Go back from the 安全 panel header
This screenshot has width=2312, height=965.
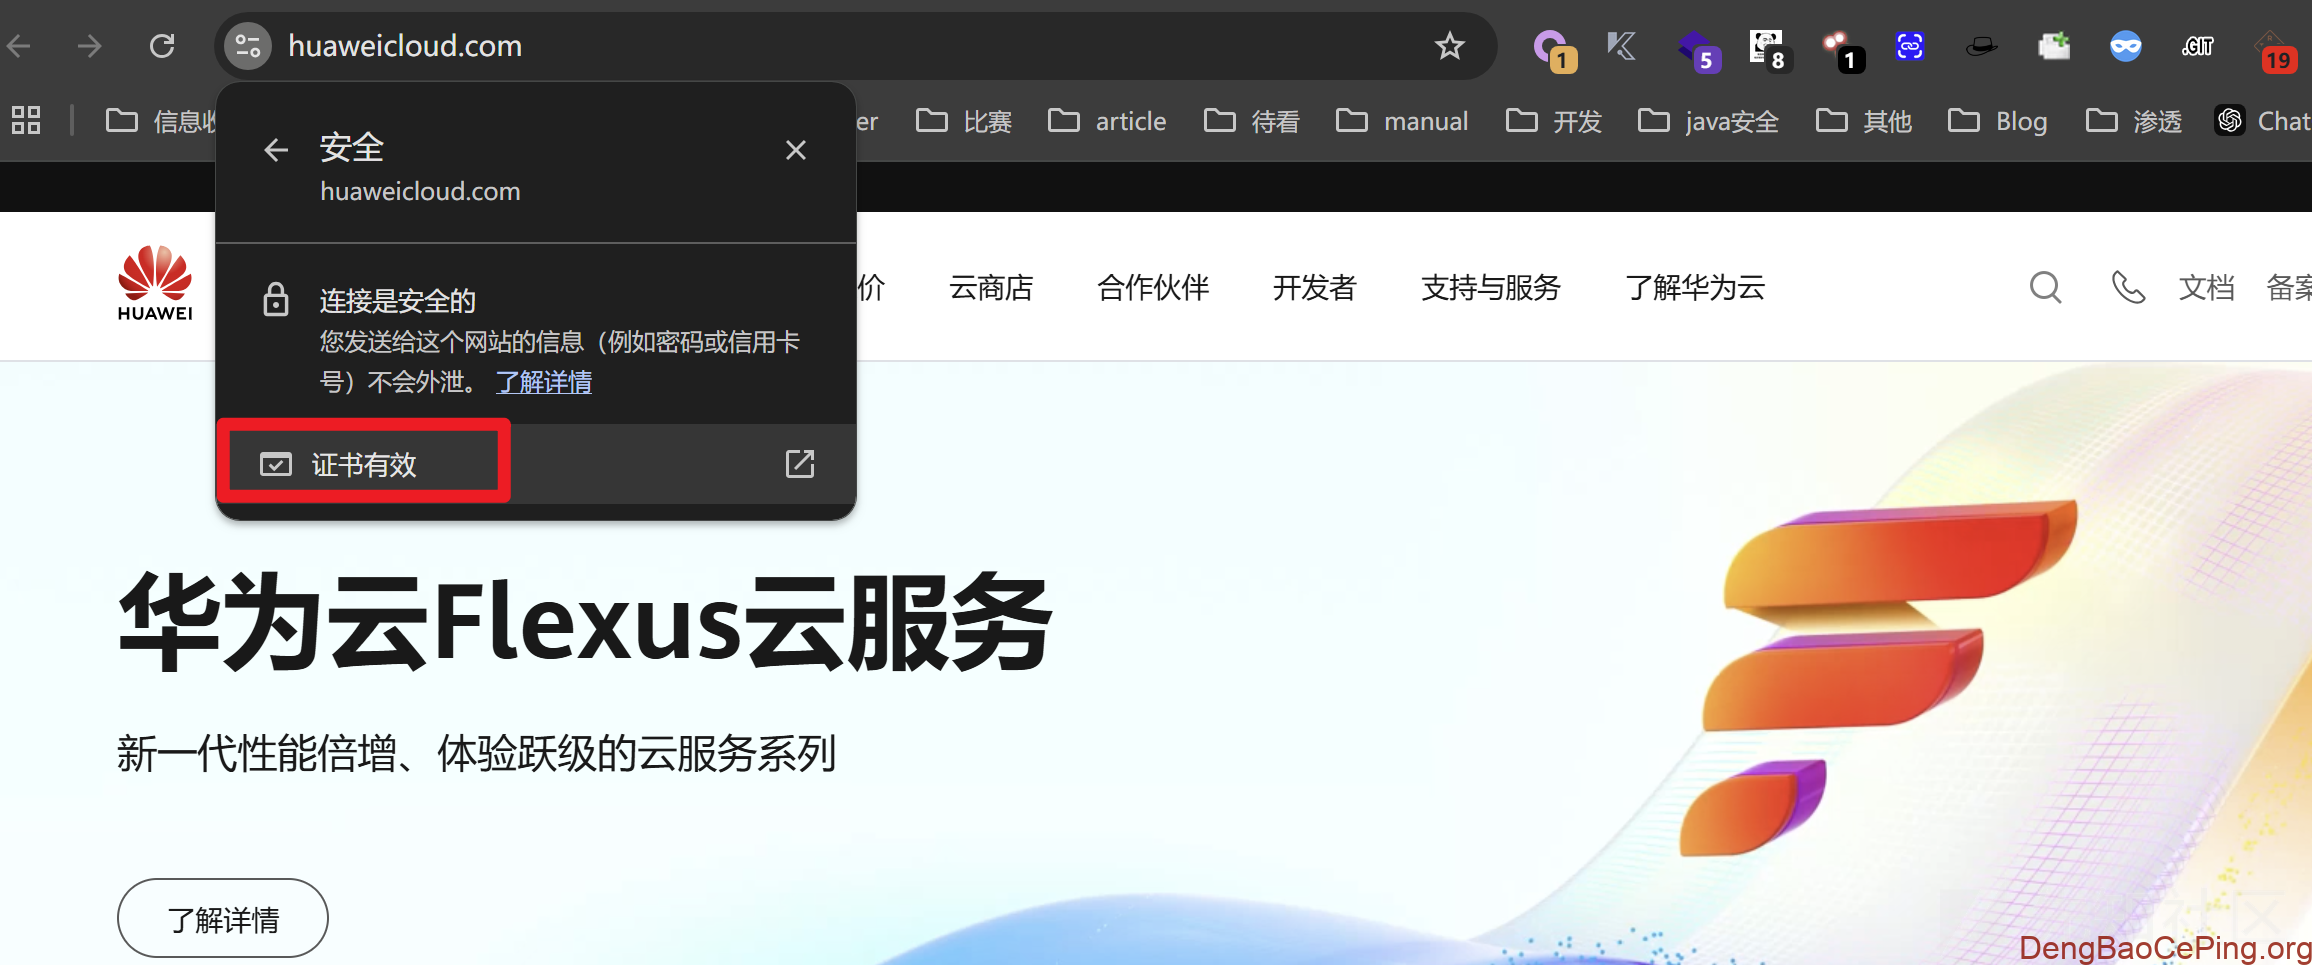[x=276, y=149]
